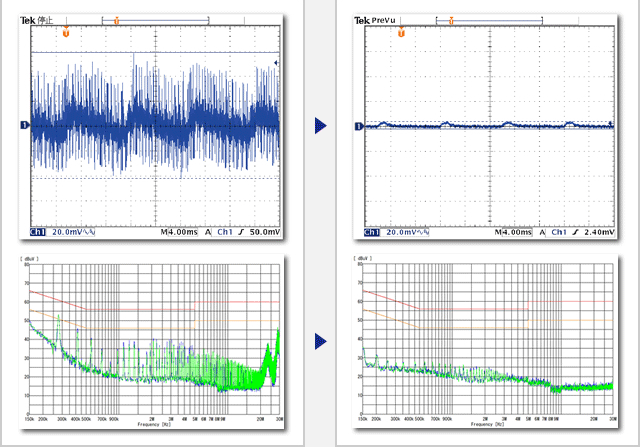Click the M 4.00ms timebase on left scope
Screen dimensions: 640x447
pyautogui.click(x=179, y=232)
